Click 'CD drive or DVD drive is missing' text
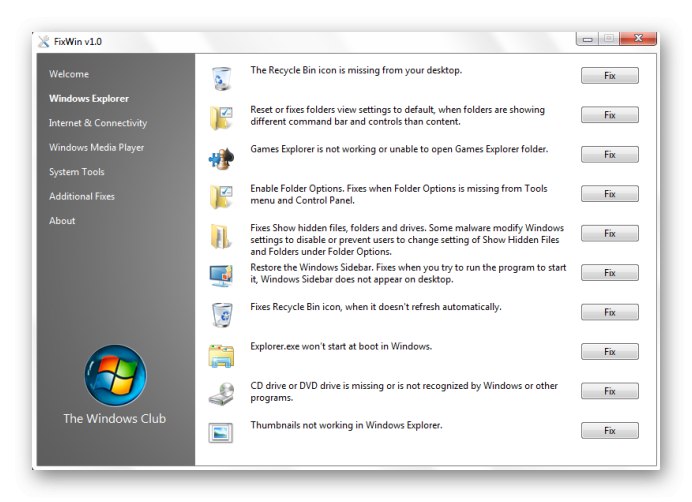The image size is (692, 502). click(404, 392)
